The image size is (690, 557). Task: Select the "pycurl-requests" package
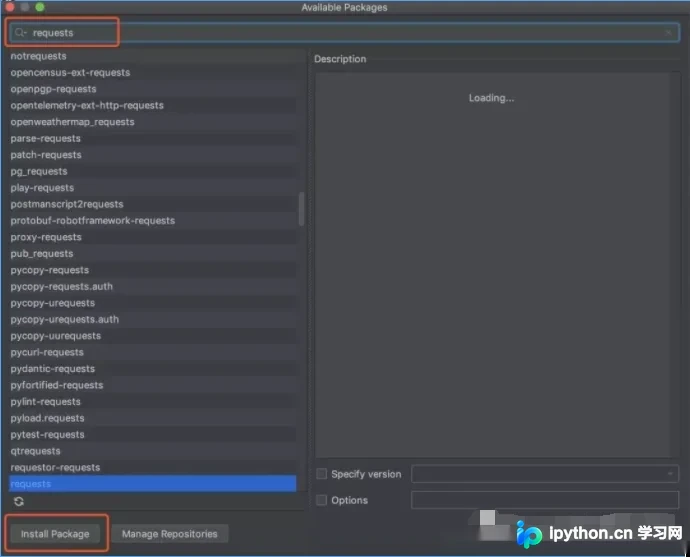pos(153,352)
